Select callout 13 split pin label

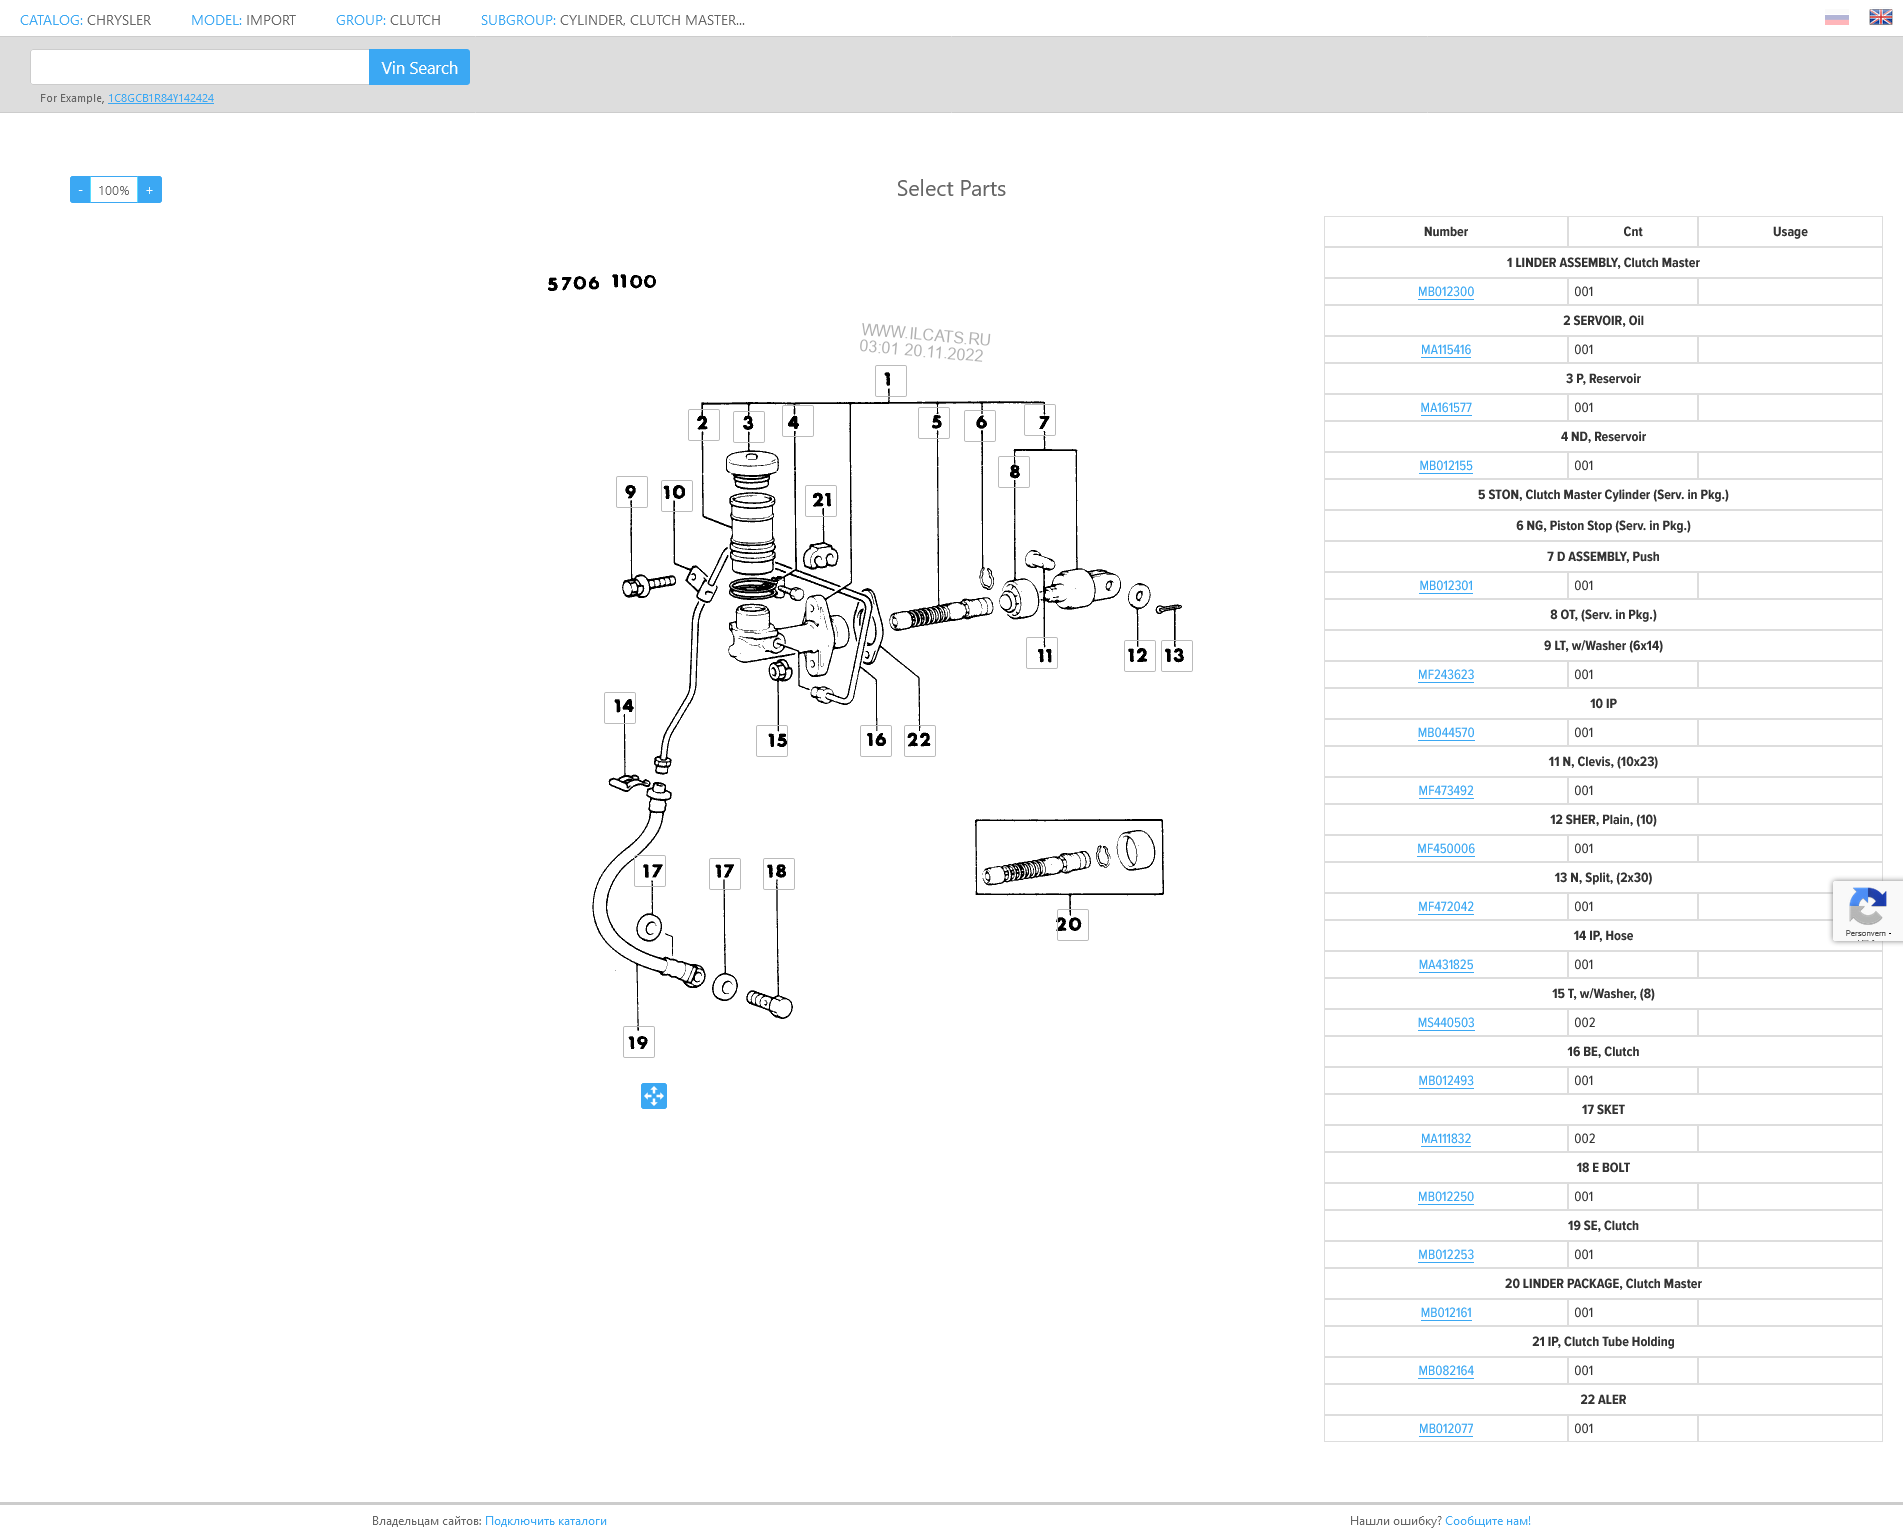tap(1175, 655)
